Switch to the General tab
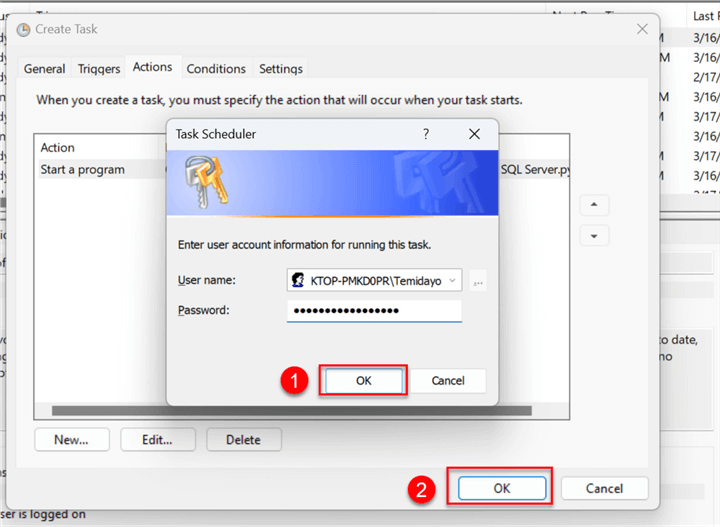Screen dimensions: 720x527 pyautogui.click(x=44, y=68)
